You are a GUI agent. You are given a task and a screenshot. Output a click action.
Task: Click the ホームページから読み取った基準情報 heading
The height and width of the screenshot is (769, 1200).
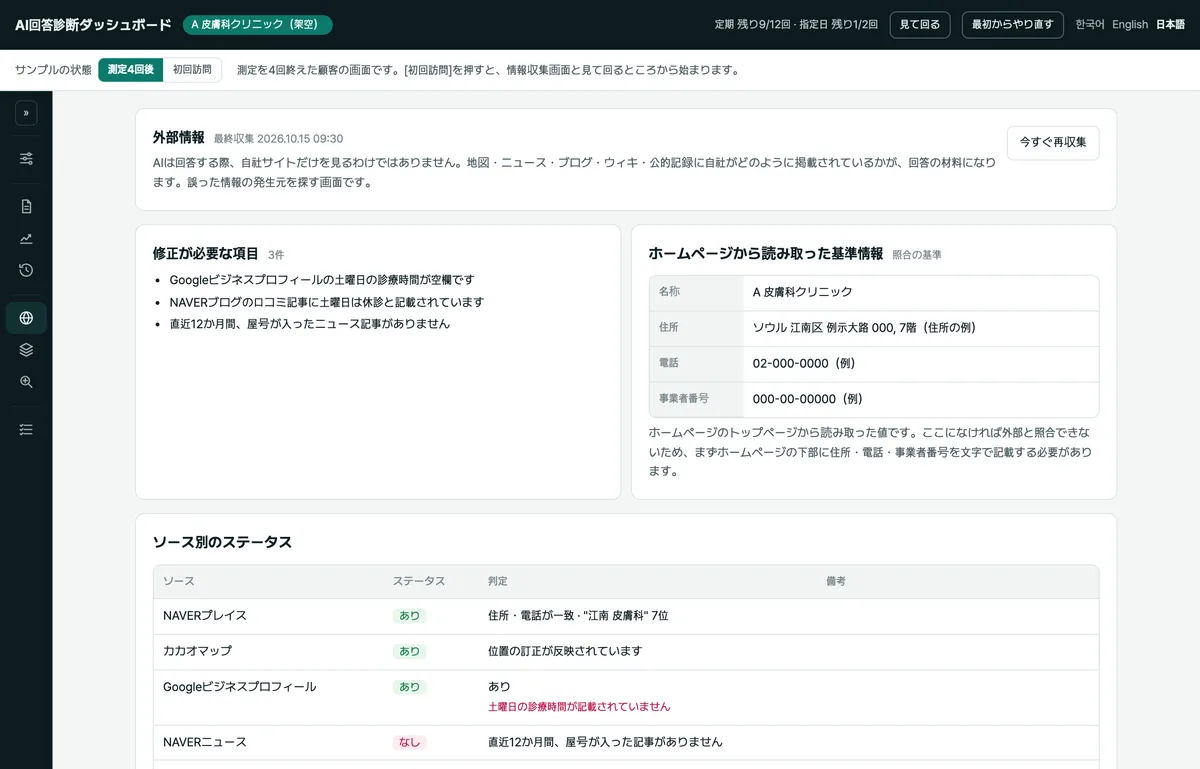click(766, 254)
